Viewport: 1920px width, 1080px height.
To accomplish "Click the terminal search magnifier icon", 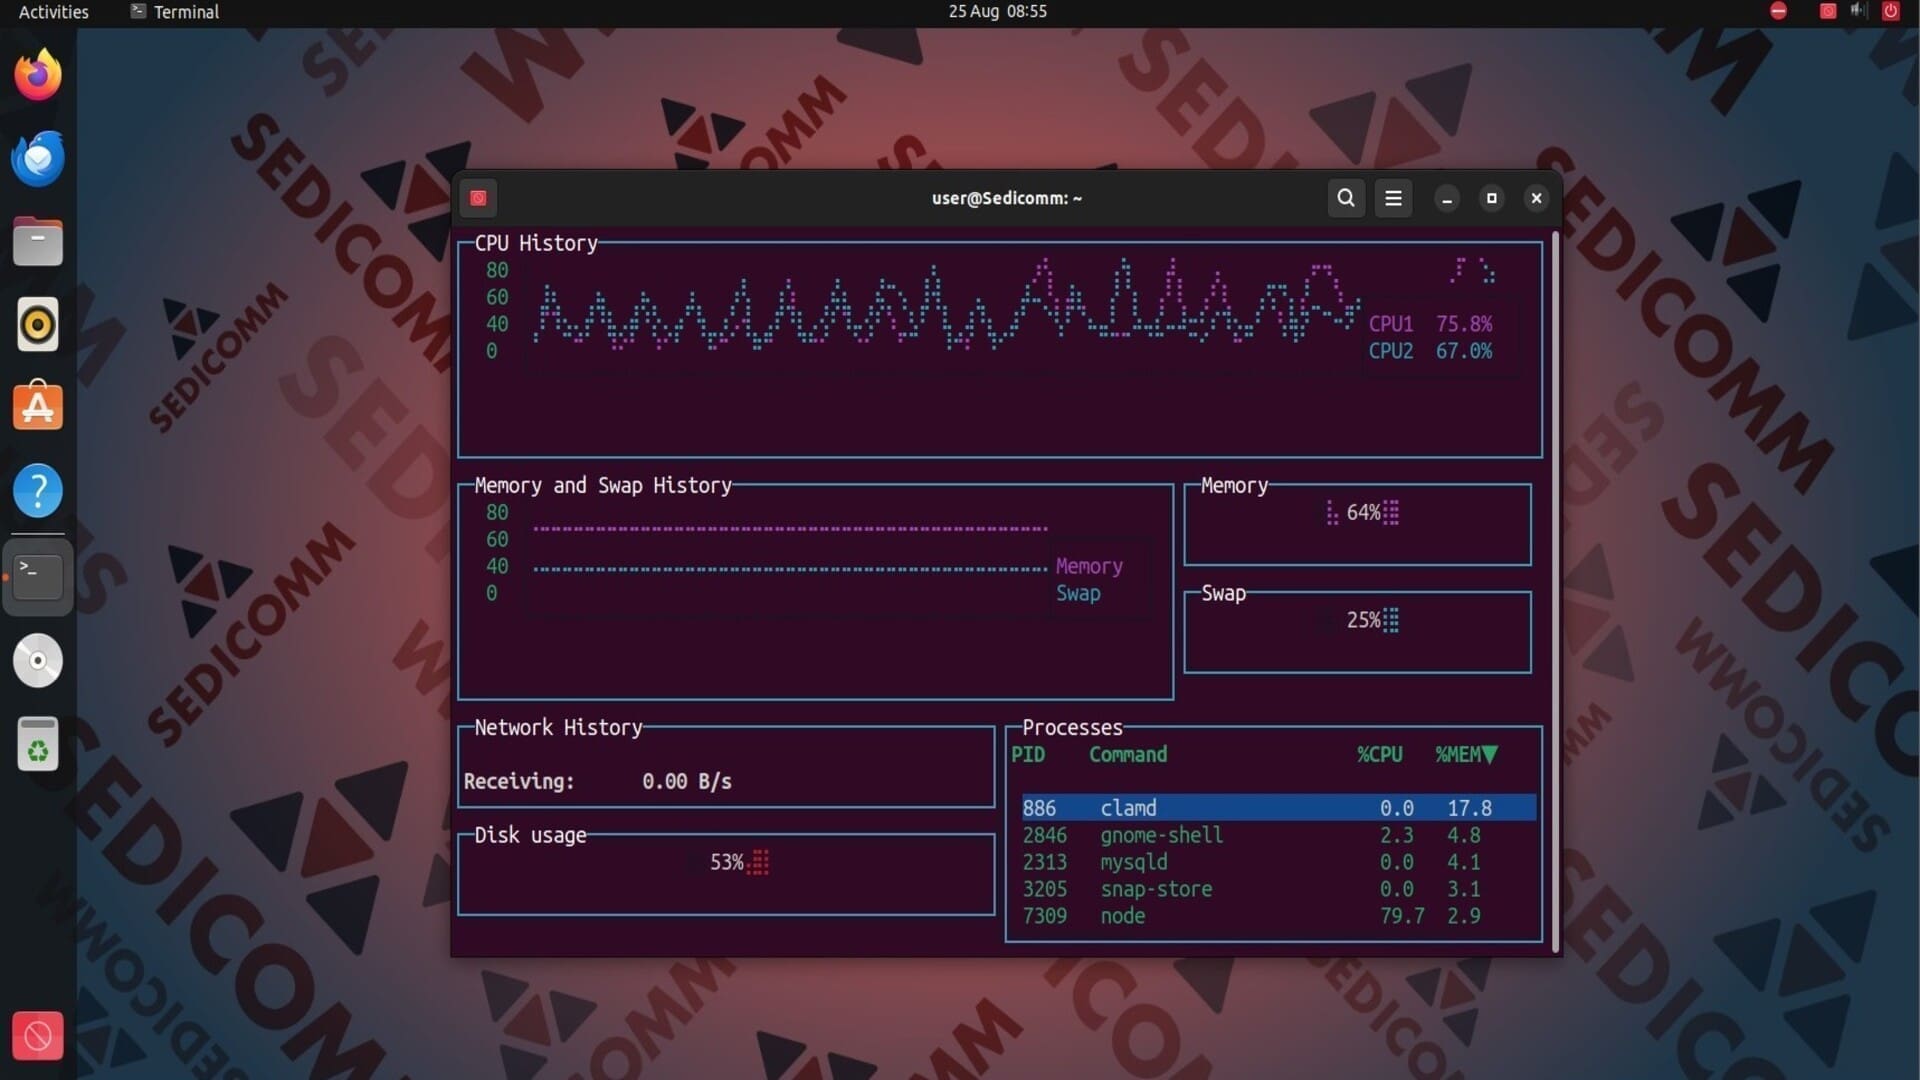I will click(1346, 198).
